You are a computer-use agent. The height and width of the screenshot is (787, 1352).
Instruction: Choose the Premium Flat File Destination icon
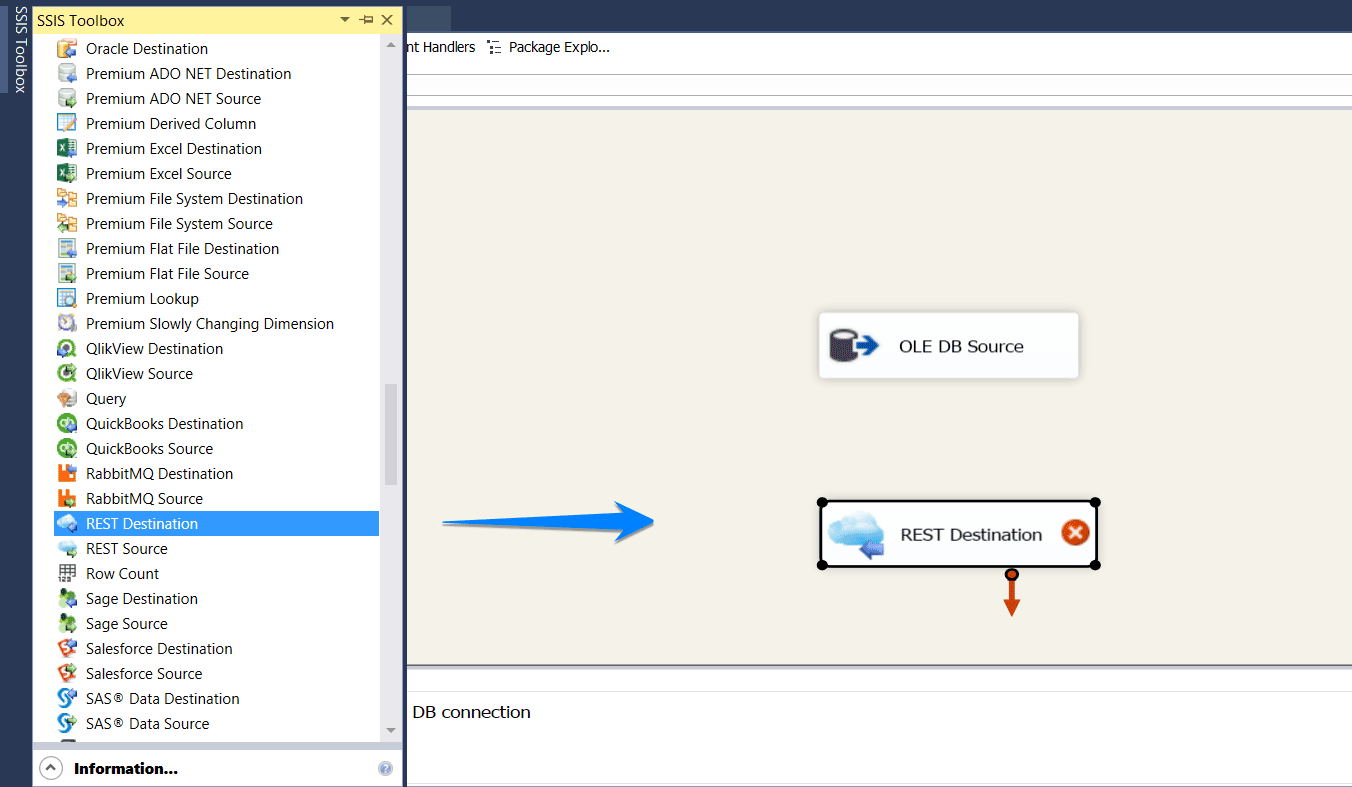point(67,248)
